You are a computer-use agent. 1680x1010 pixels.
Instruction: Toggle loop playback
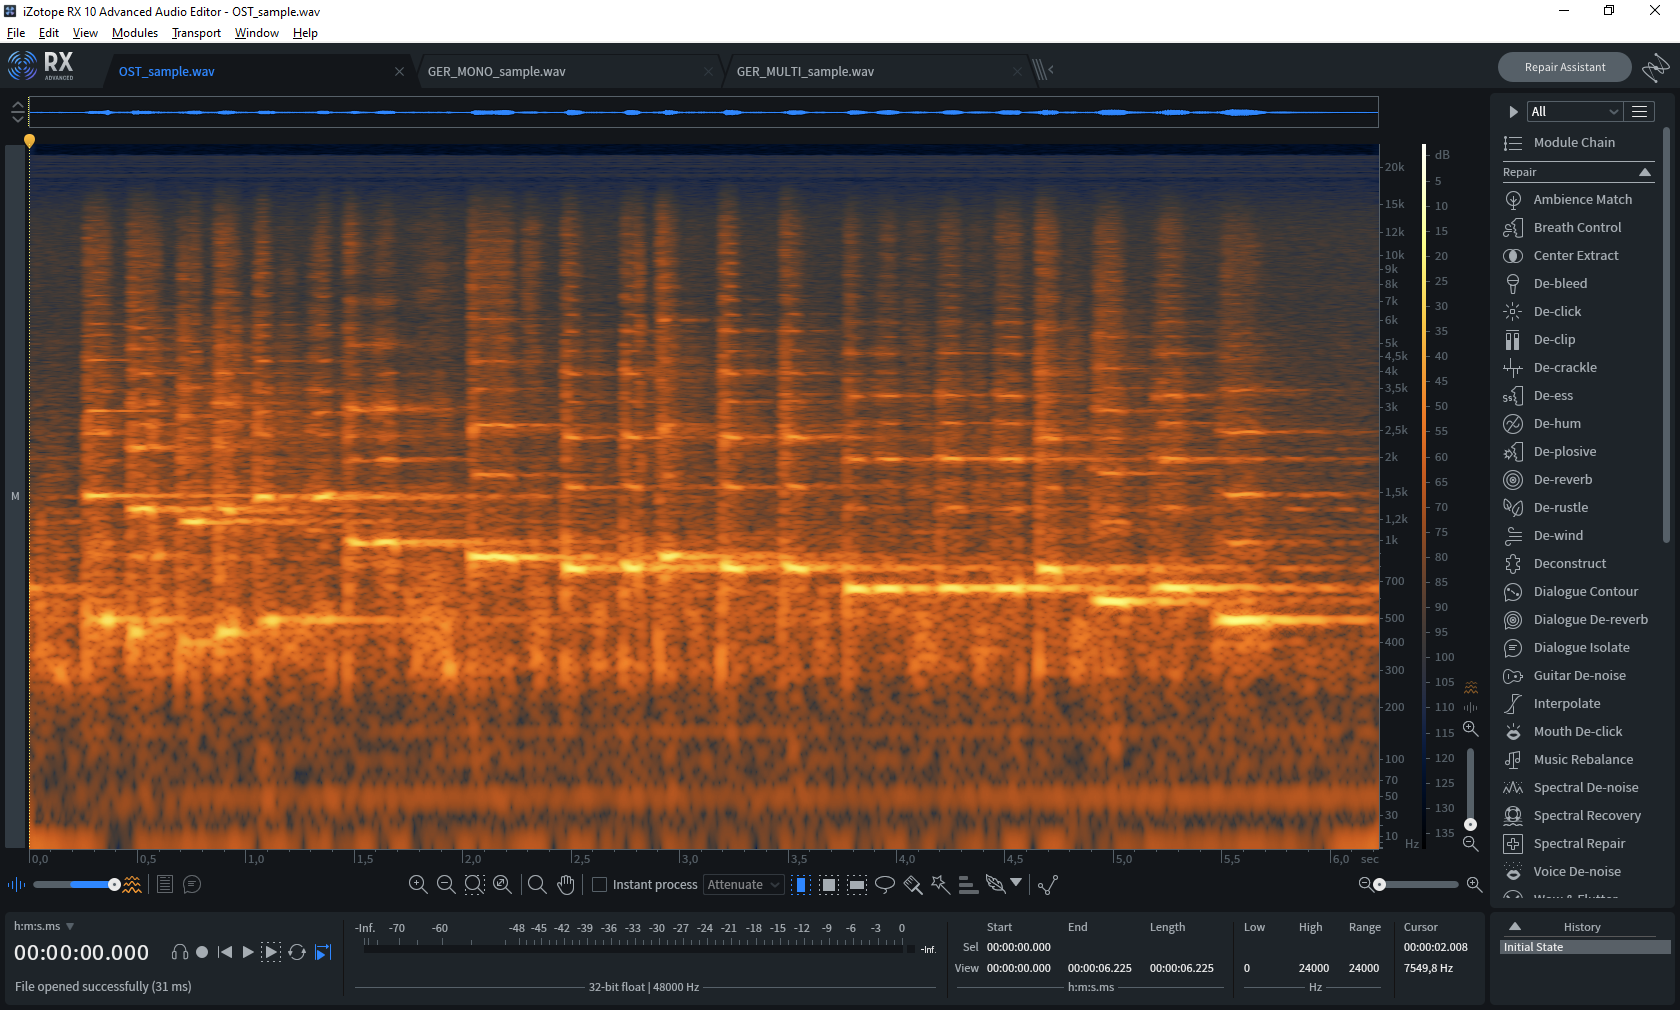(x=297, y=952)
